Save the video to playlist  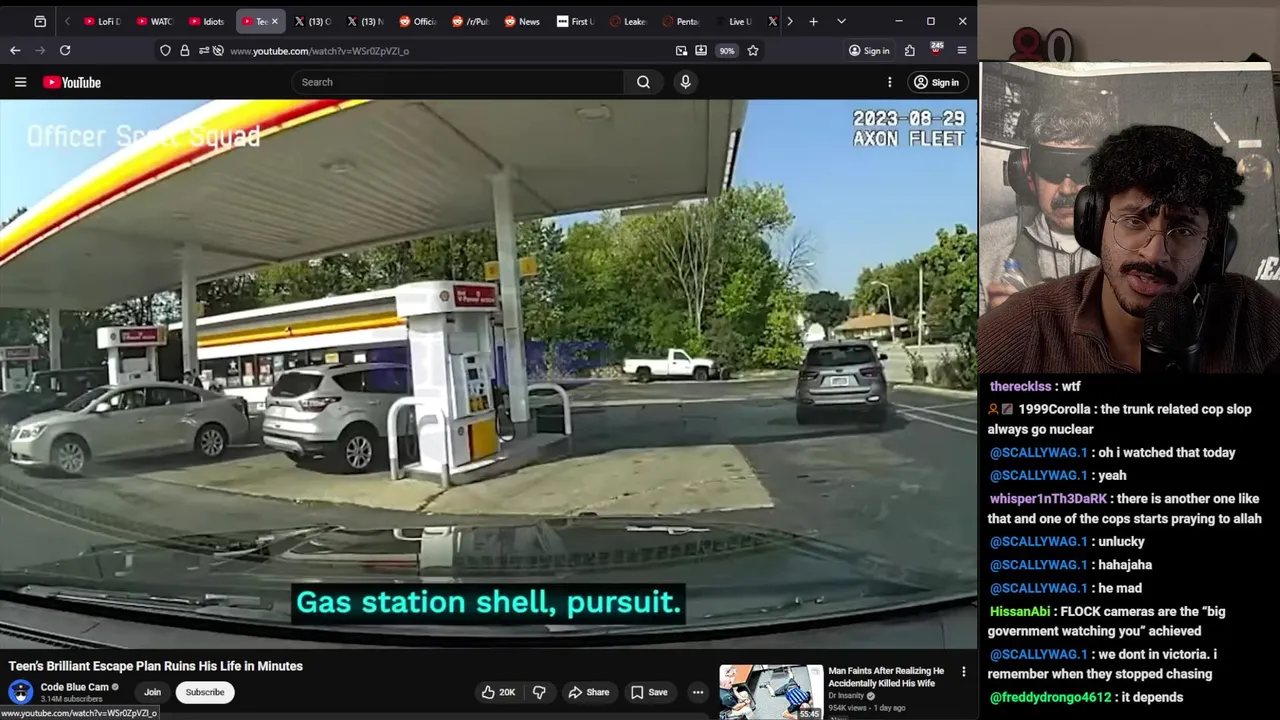648,692
